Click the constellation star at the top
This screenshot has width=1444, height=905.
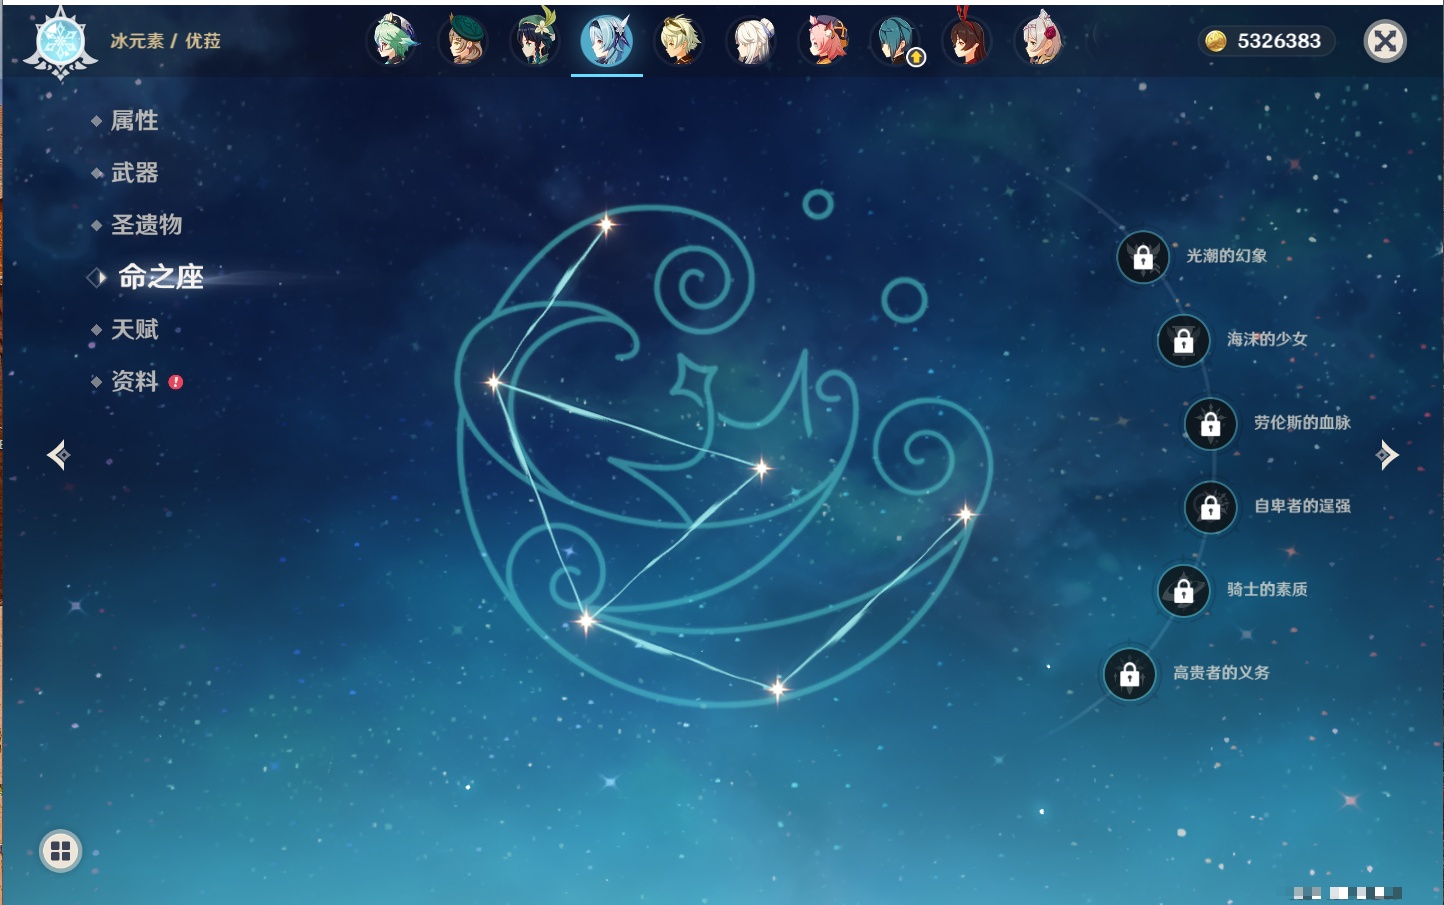[605, 224]
